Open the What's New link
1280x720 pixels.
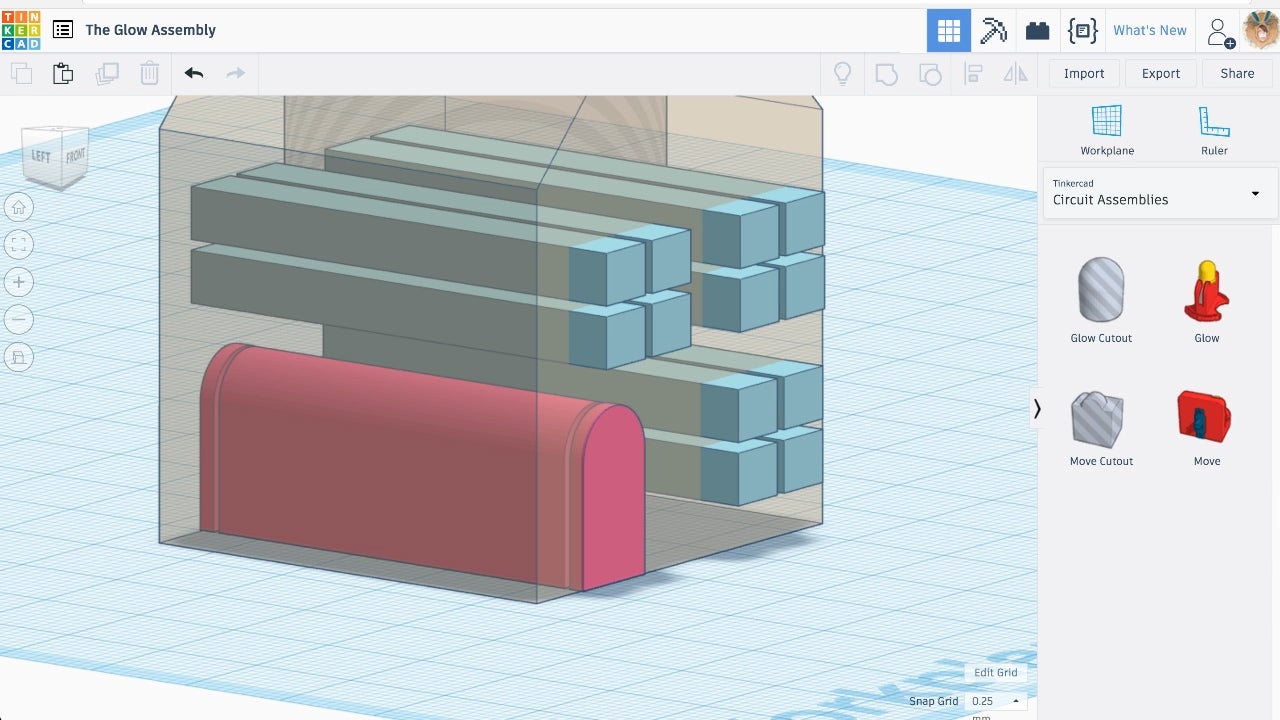[1150, 30]
